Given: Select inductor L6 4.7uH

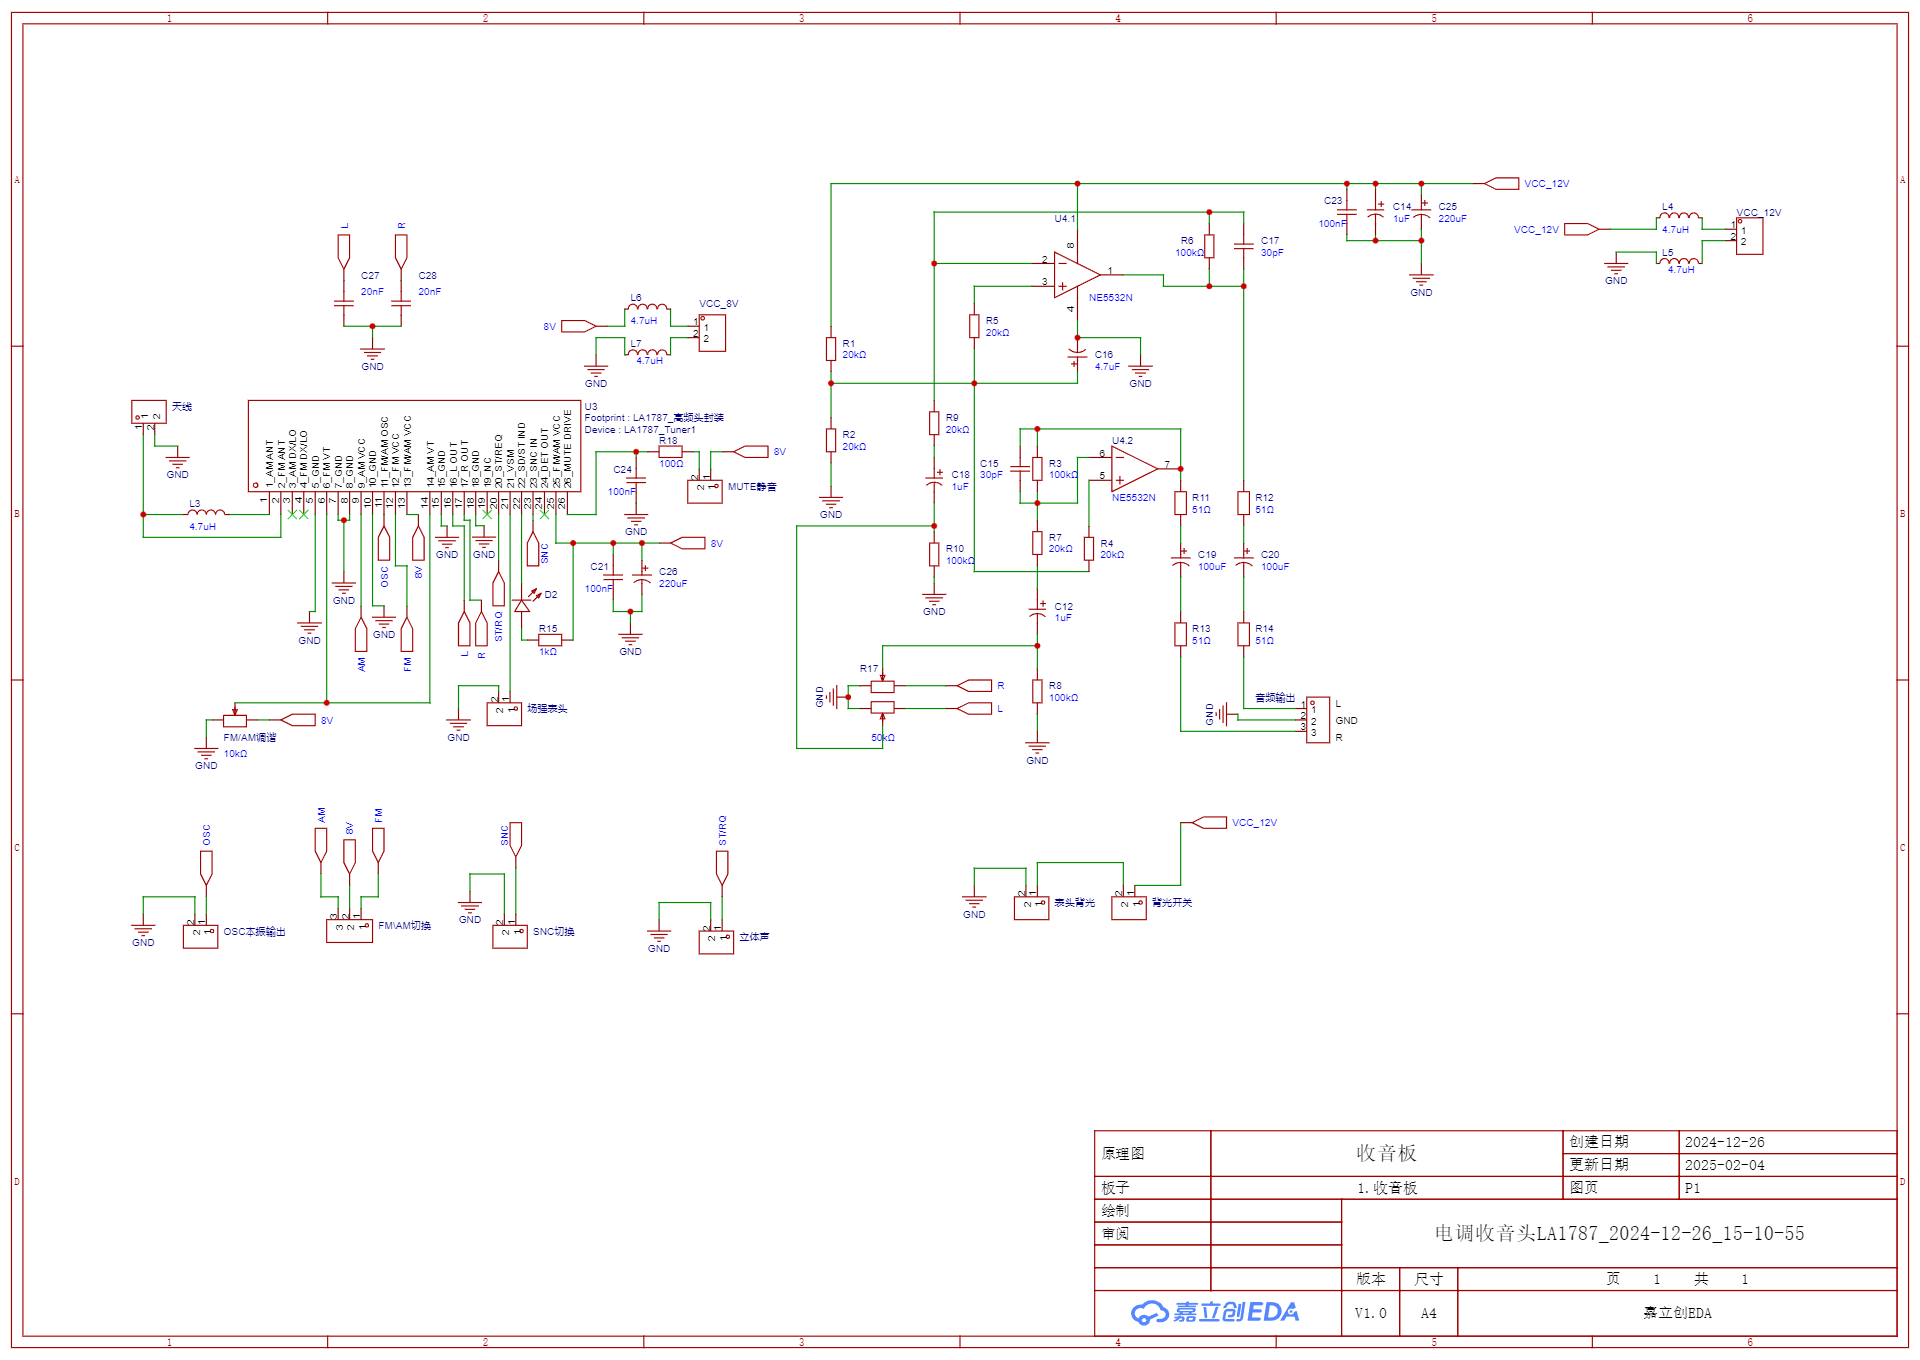Looking at the screenshot, I should (648, 307).
